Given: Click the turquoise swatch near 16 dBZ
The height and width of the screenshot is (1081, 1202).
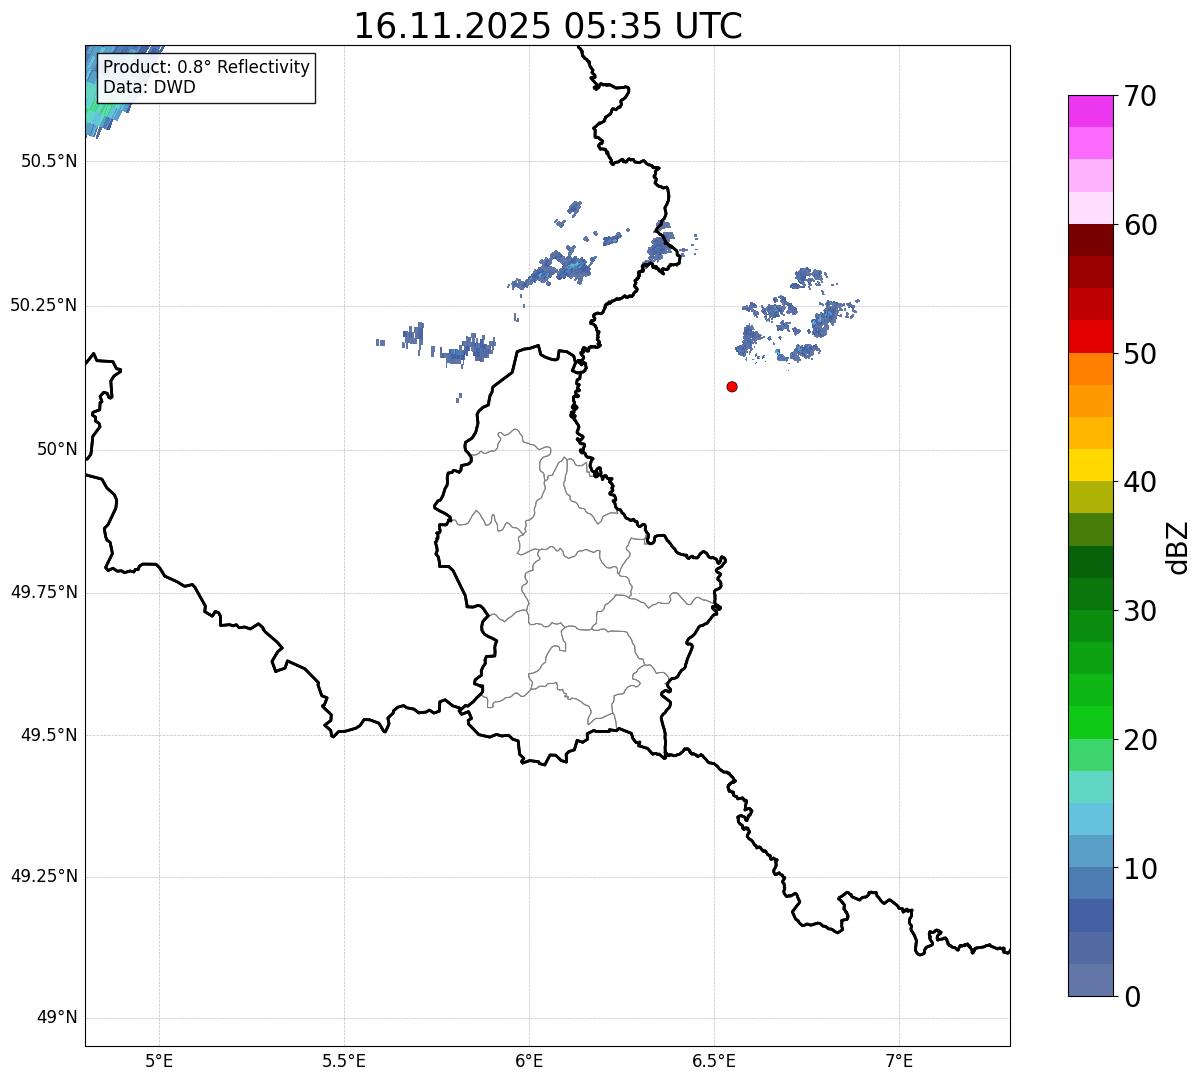Looking at the screenshot, I should 1090,787.
